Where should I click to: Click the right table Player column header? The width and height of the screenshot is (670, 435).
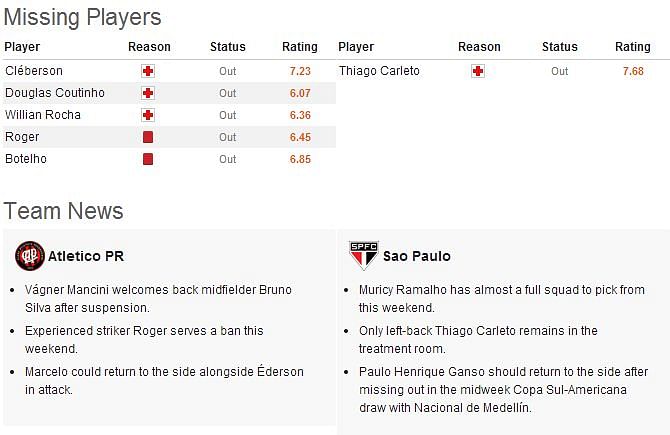(x=356, y=47)
